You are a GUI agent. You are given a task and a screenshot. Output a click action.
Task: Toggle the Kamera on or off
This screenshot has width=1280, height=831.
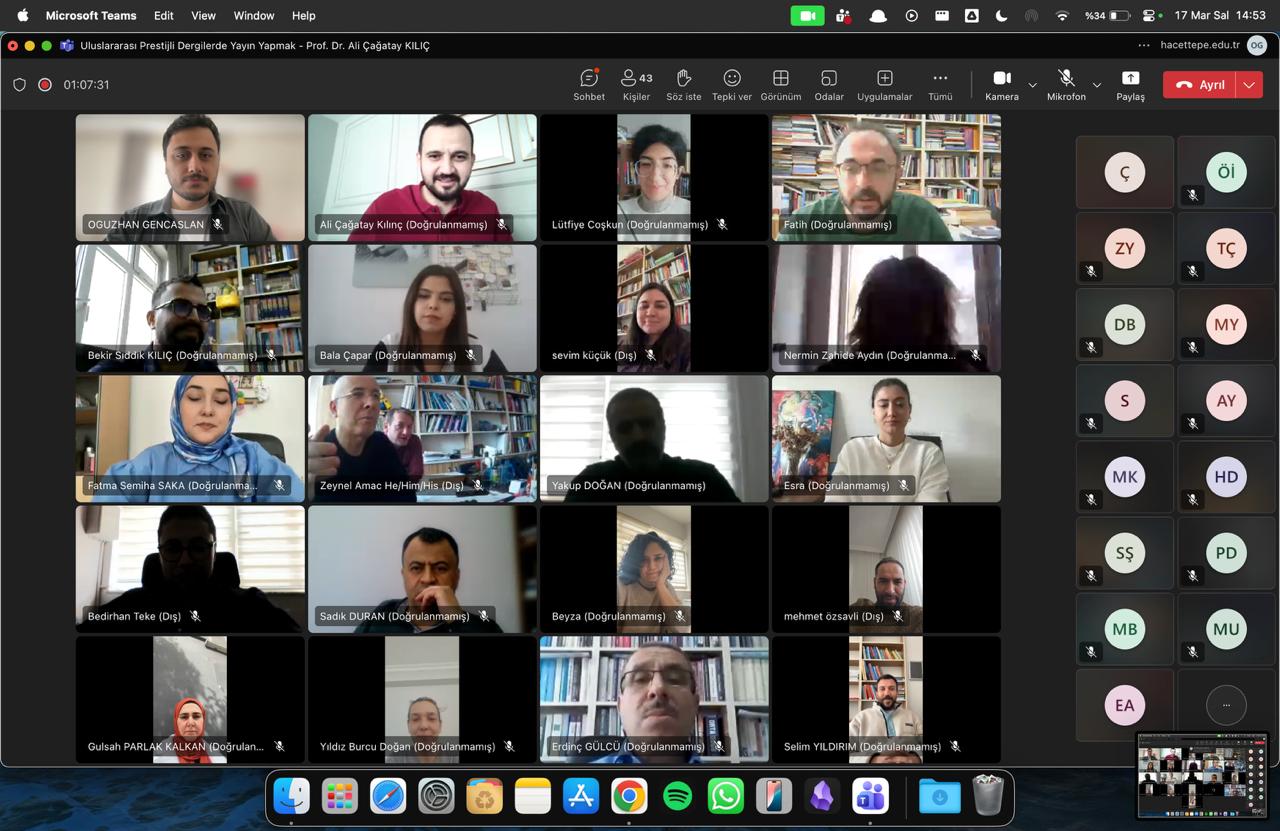[x=1001, y=84]
